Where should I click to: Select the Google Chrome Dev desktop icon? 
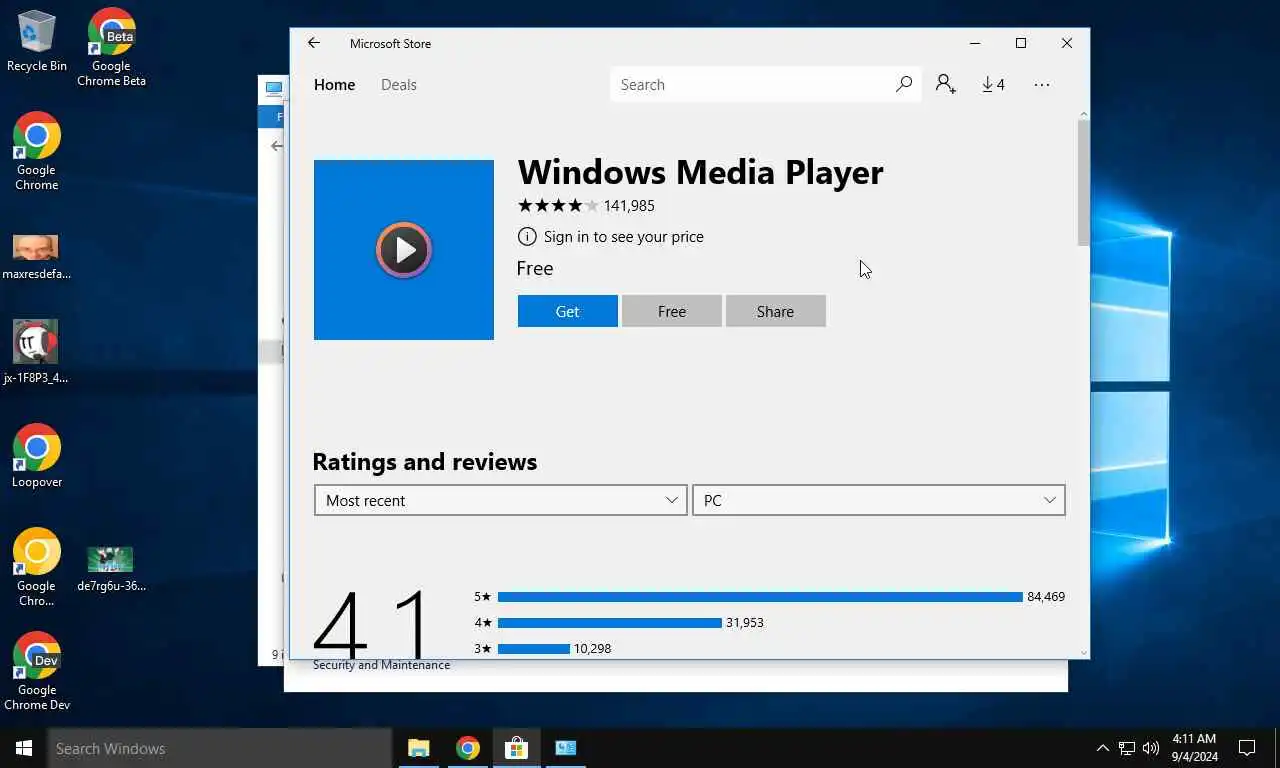tap(37, 671)
